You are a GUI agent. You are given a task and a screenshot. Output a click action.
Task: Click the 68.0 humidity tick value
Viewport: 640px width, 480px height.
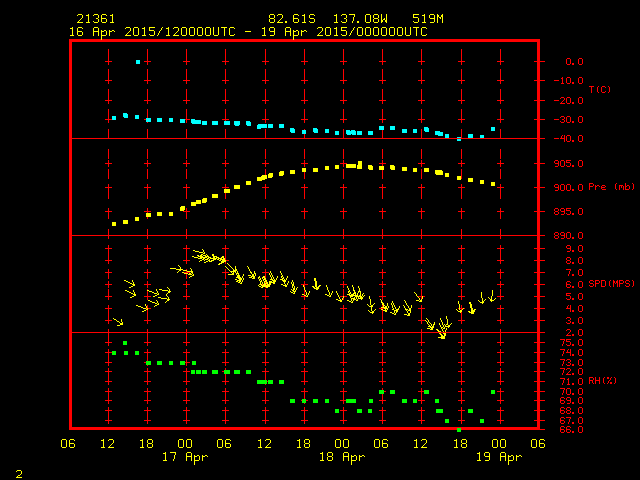(571, 411)
